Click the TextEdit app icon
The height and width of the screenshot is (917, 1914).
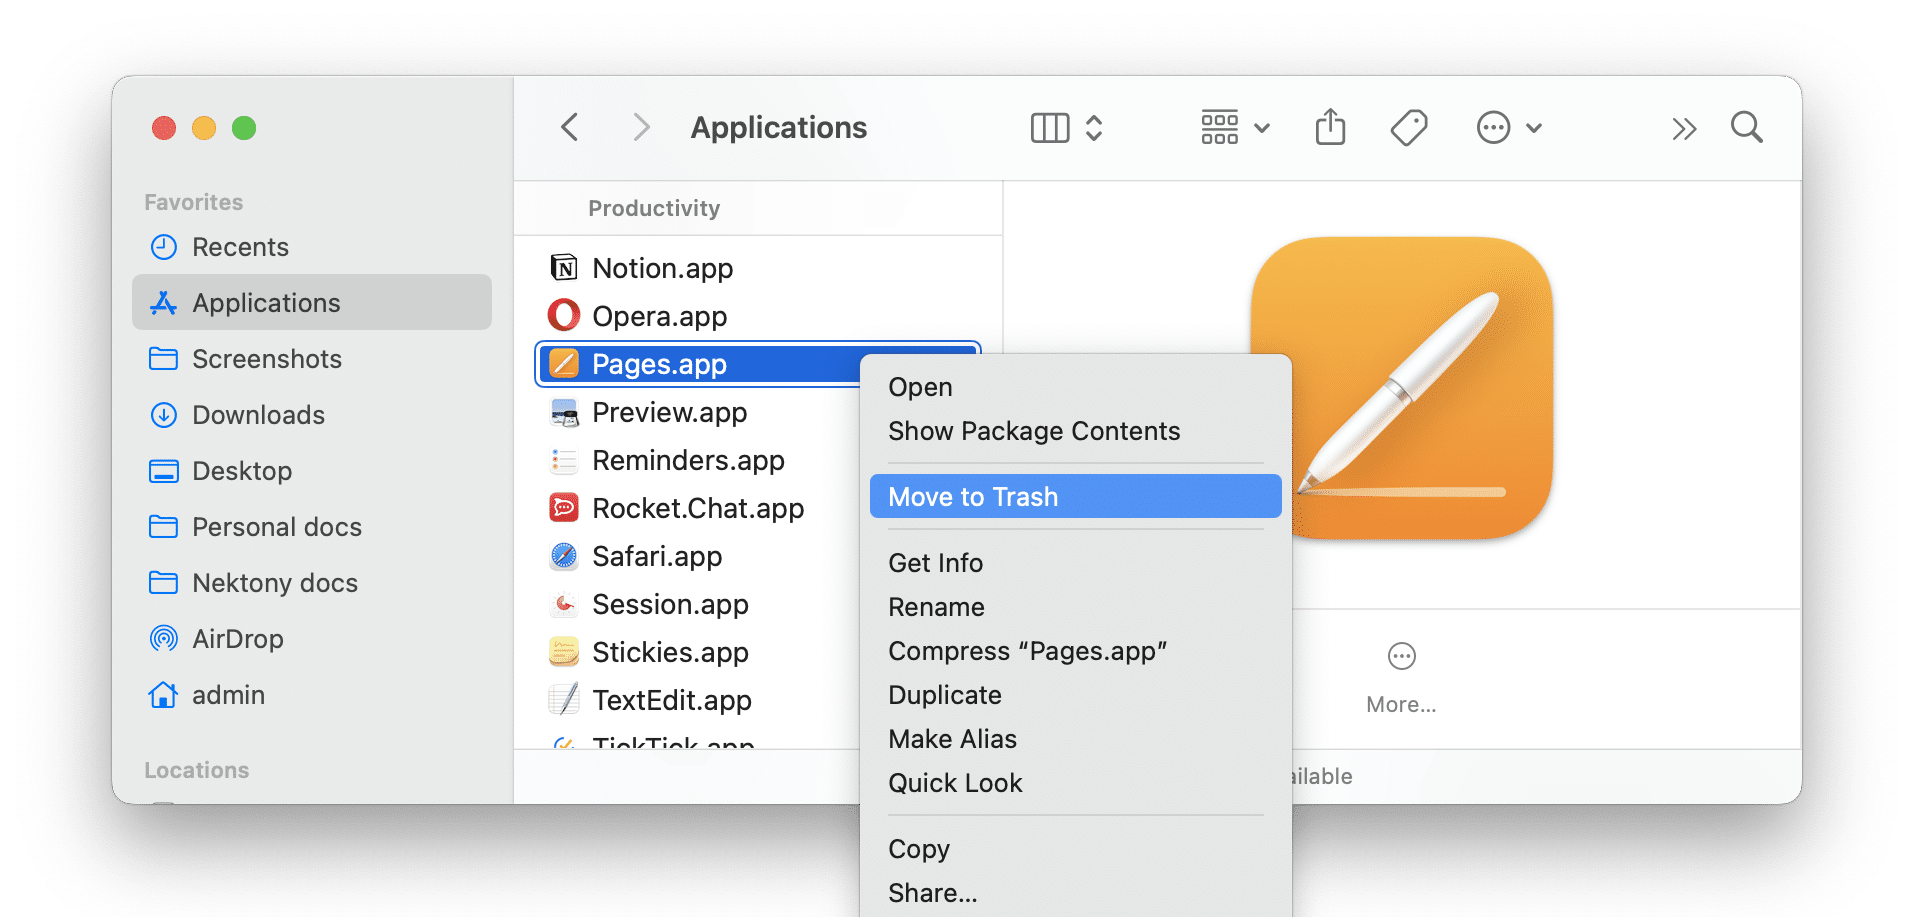pyautogui.click(x=564, y=699)
